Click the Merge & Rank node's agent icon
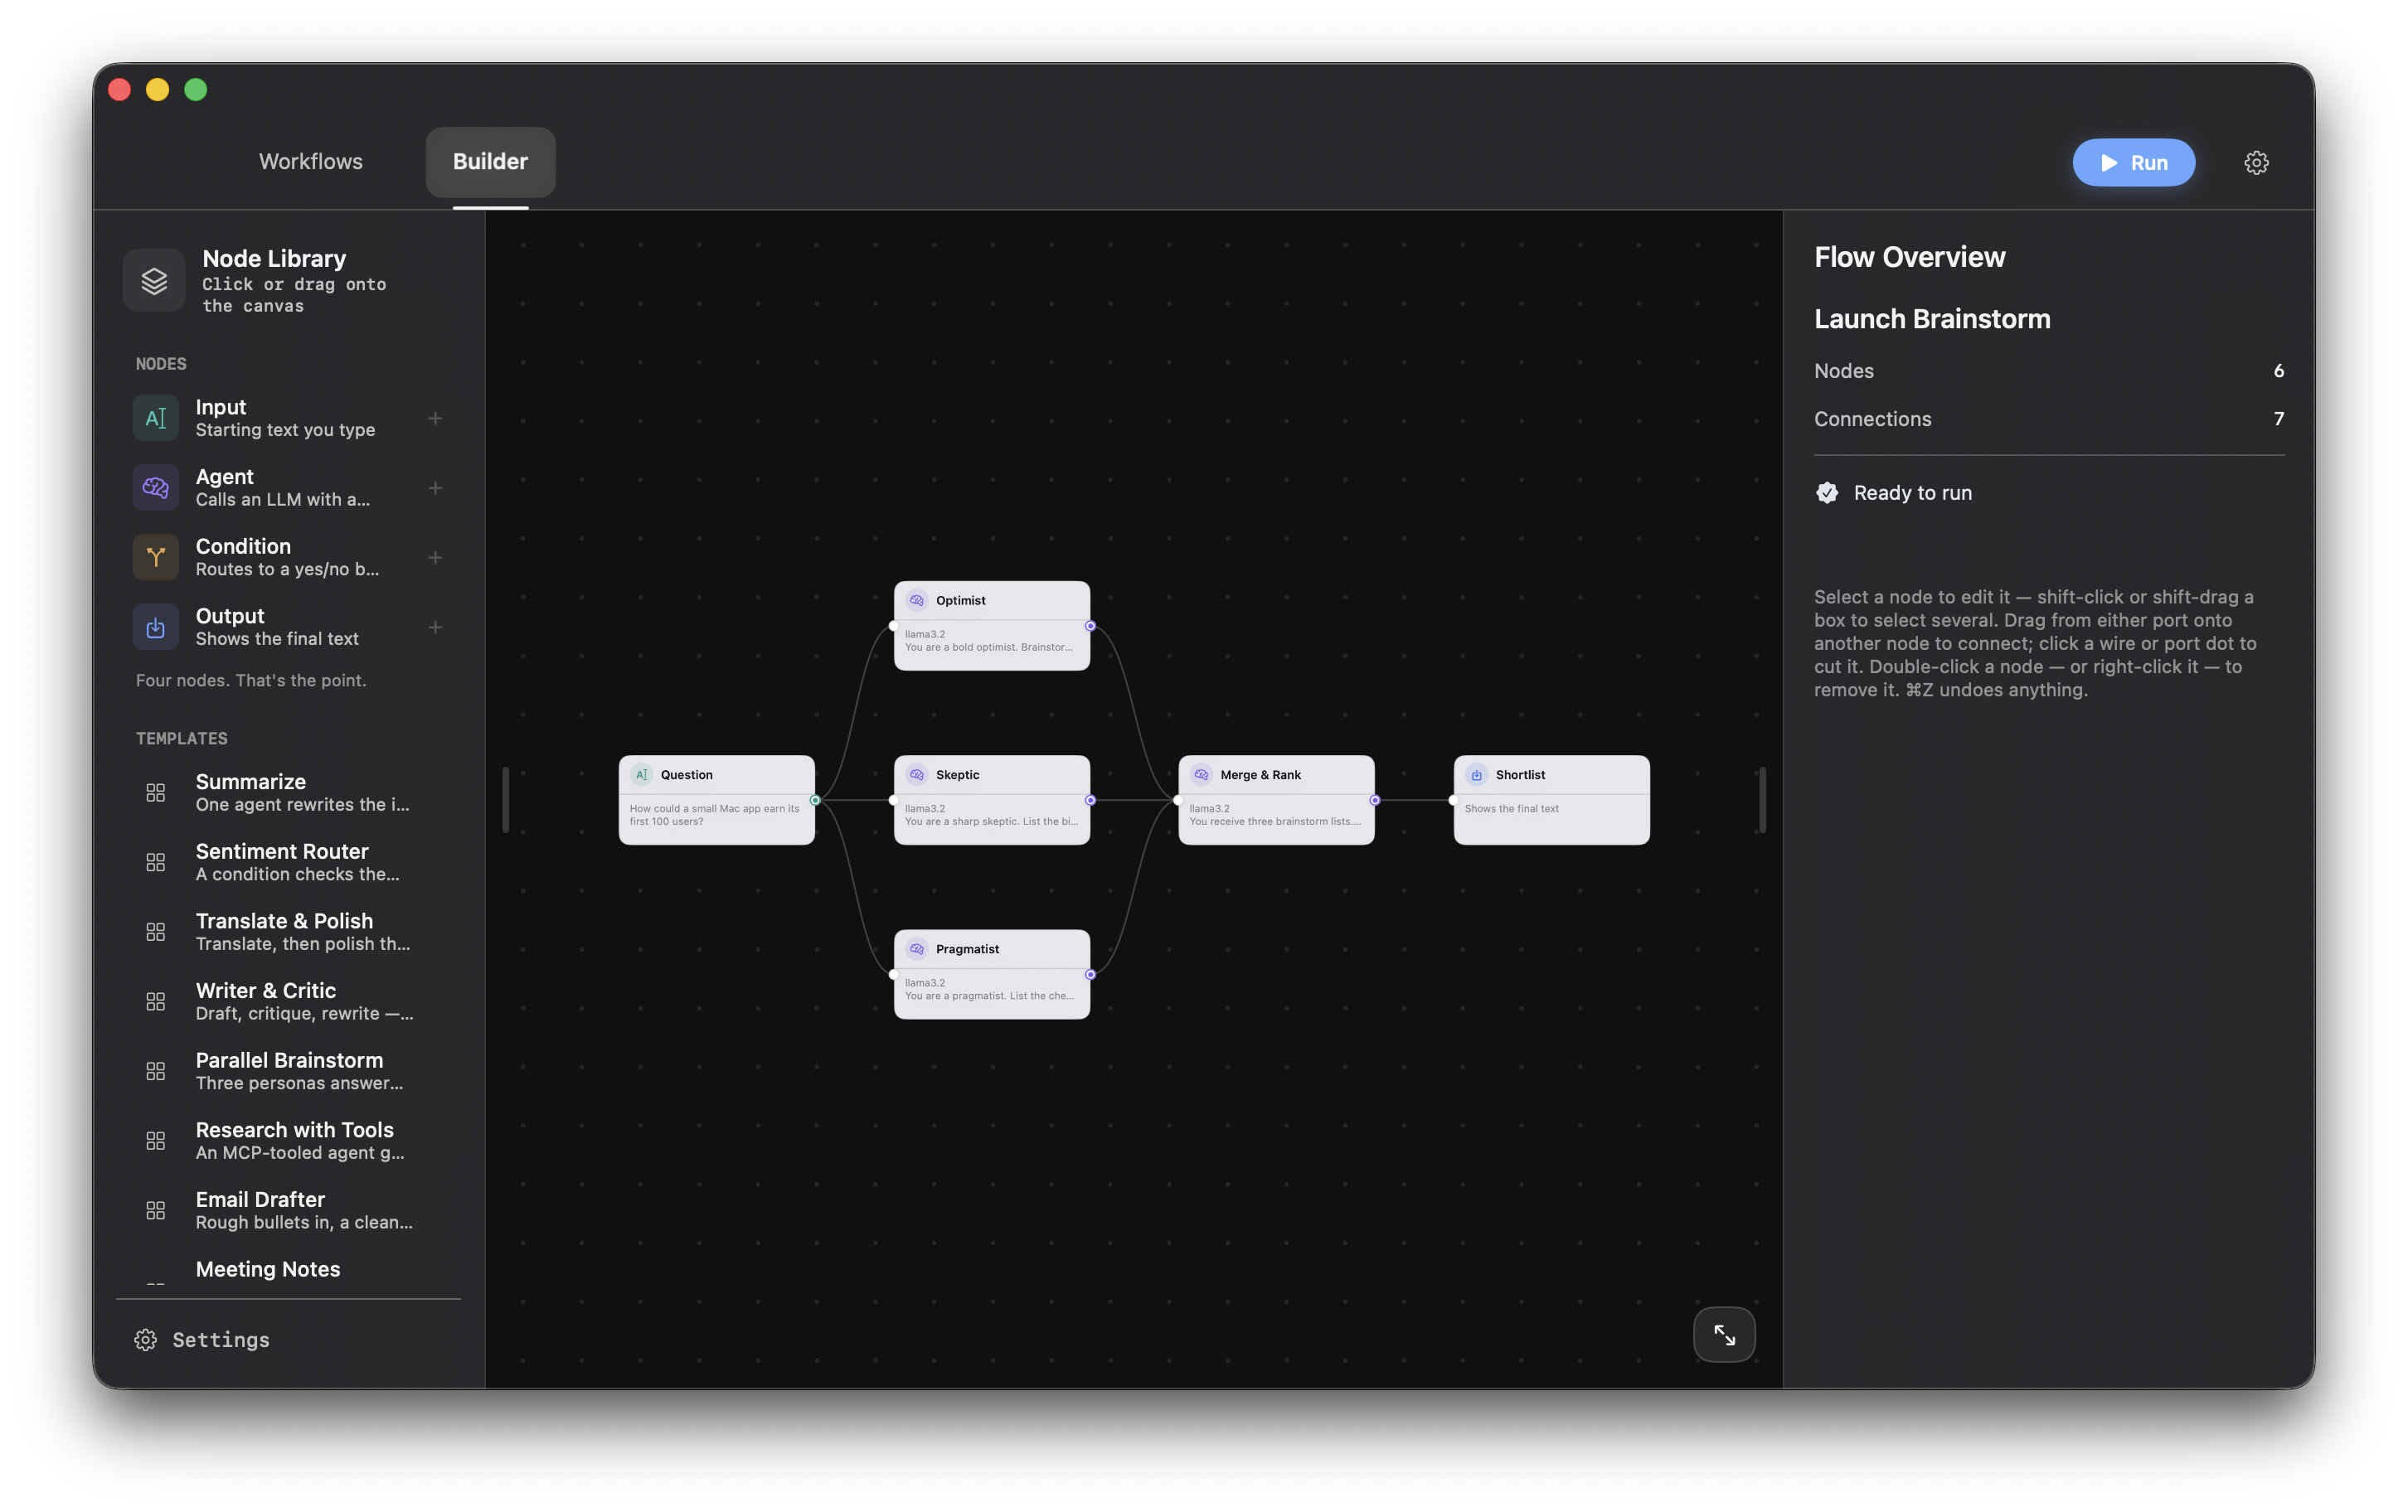Viewport: 2408px width, 1512px height. point(1201,774)
